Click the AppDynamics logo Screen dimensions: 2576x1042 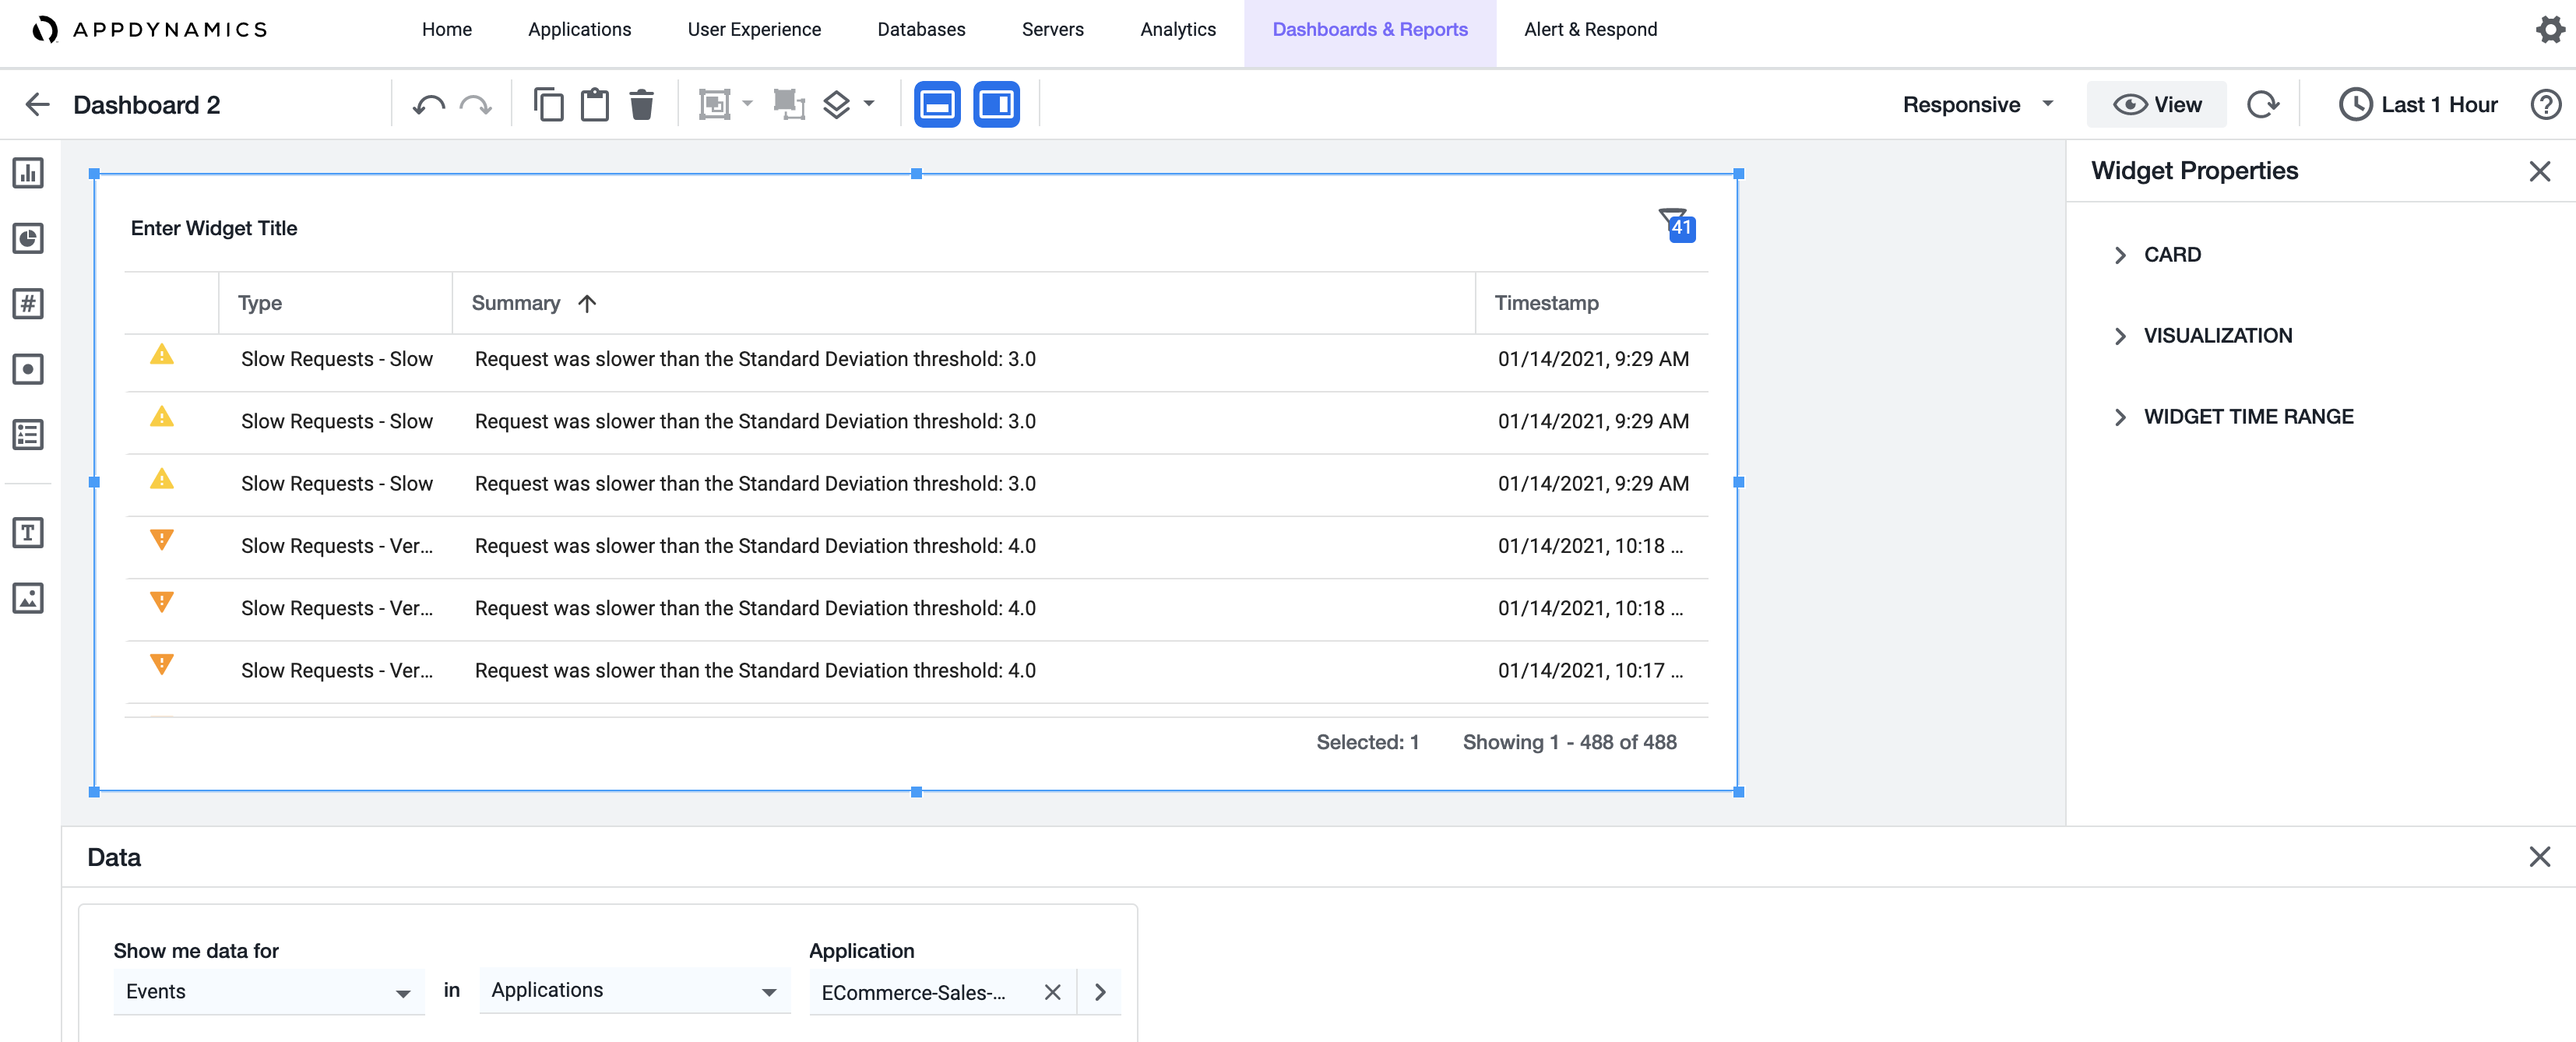[x=150, y=30]
